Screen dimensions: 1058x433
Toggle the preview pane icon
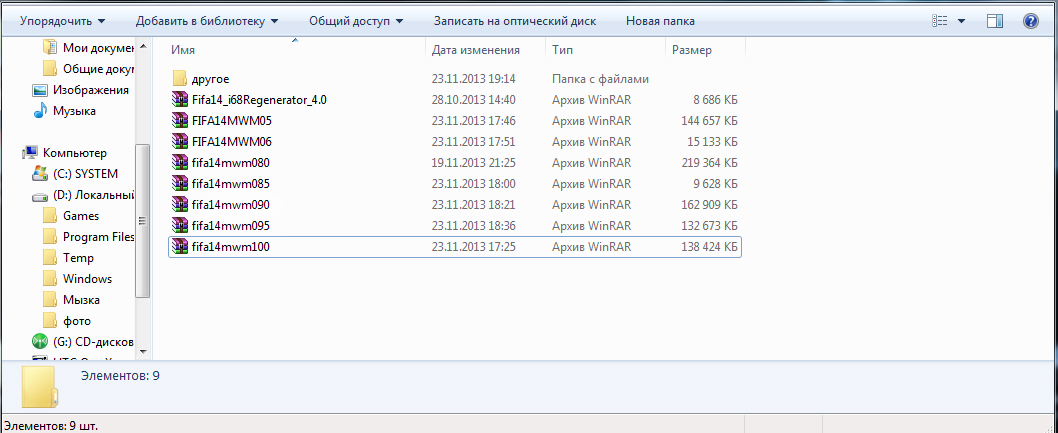tap(995, 21)
